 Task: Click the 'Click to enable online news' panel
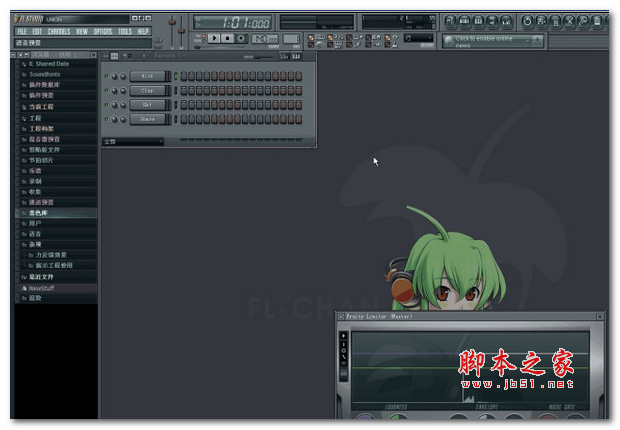click(493, 41)
